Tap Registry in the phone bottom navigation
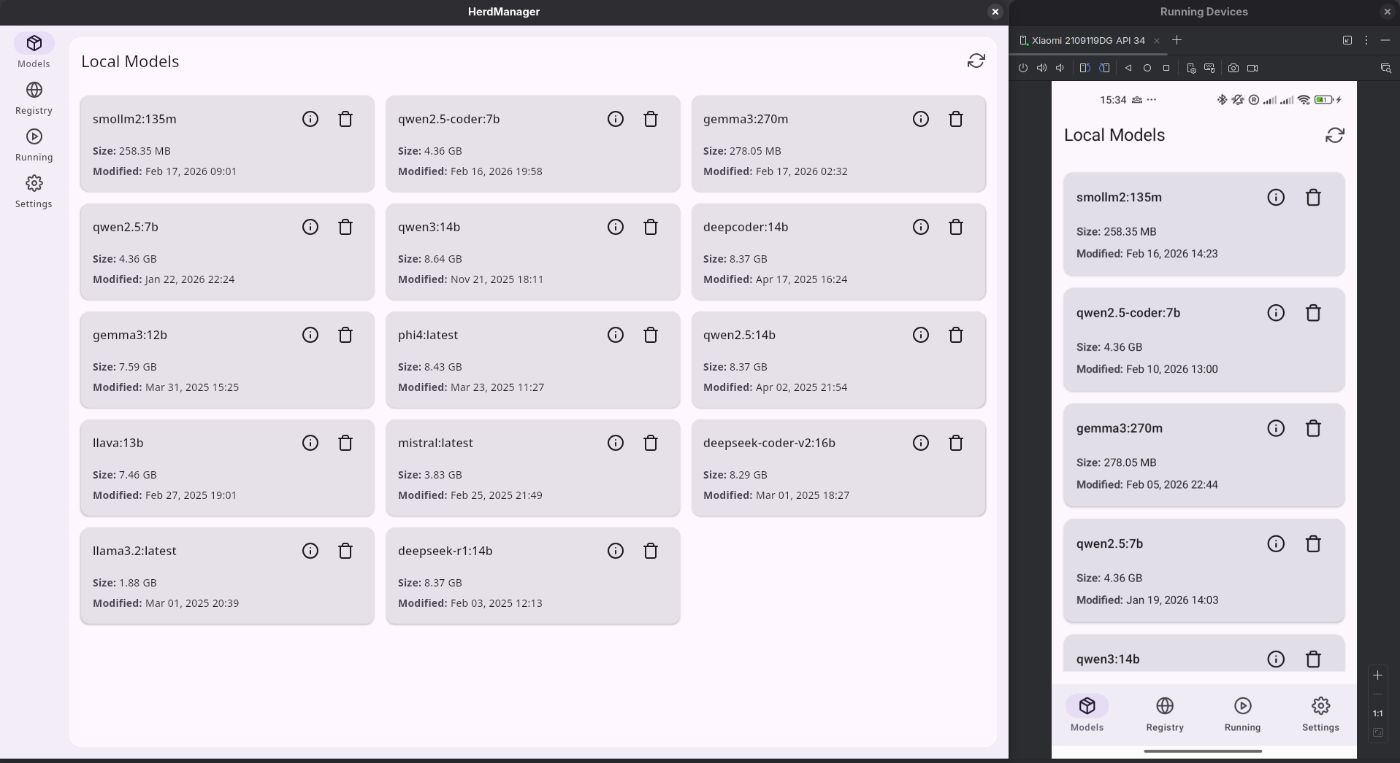This screenshot has height=763, width=1400. pyautogui.click(x=1164, y=714)
